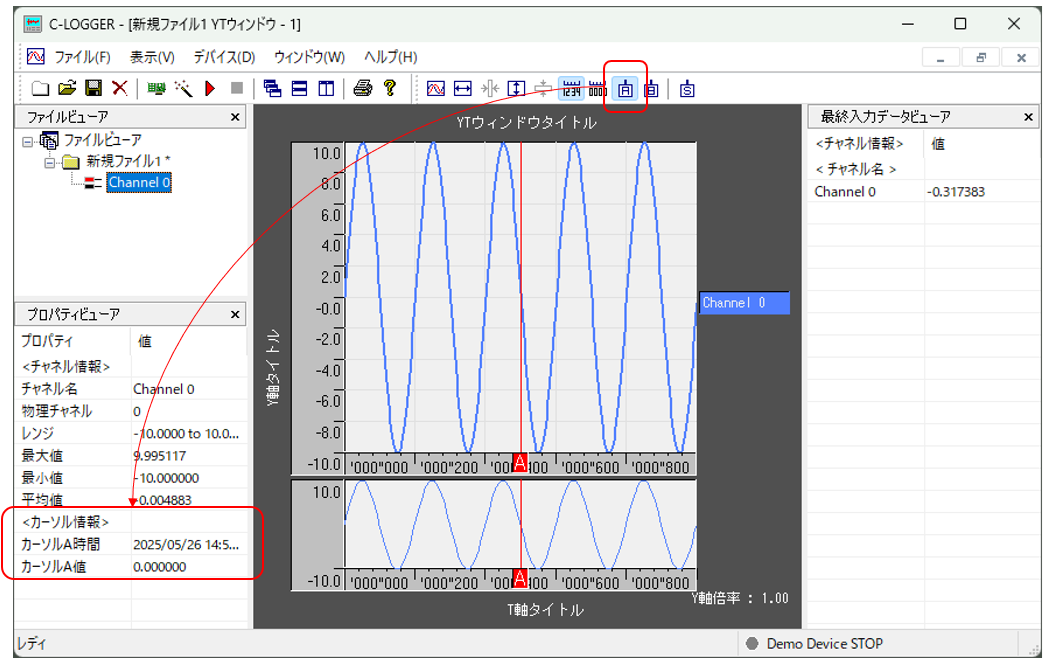The image size is (1045, 660).
Task: Toggle the 1234 numeric scale display button
Action: [x=571, y=89]
